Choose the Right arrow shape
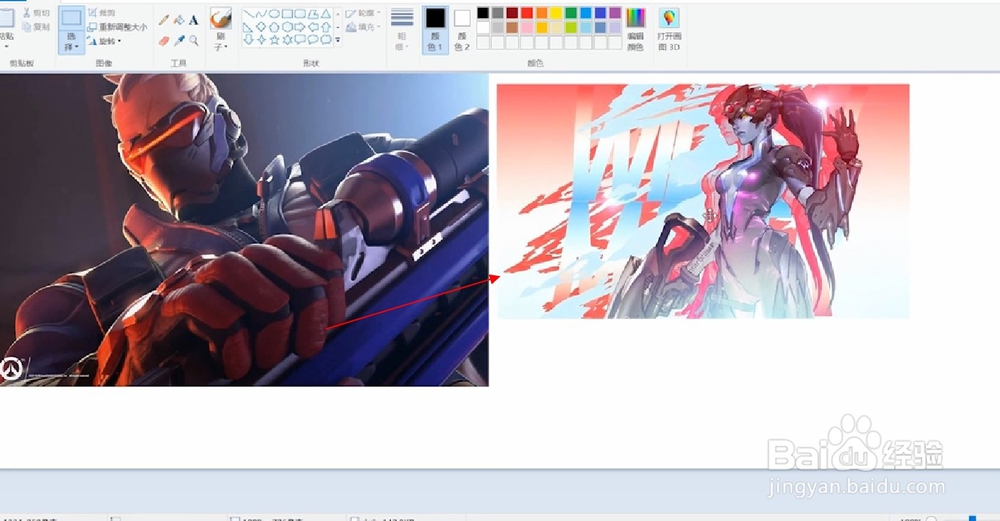The image size is (1000, 521). (x=300, y=27)
